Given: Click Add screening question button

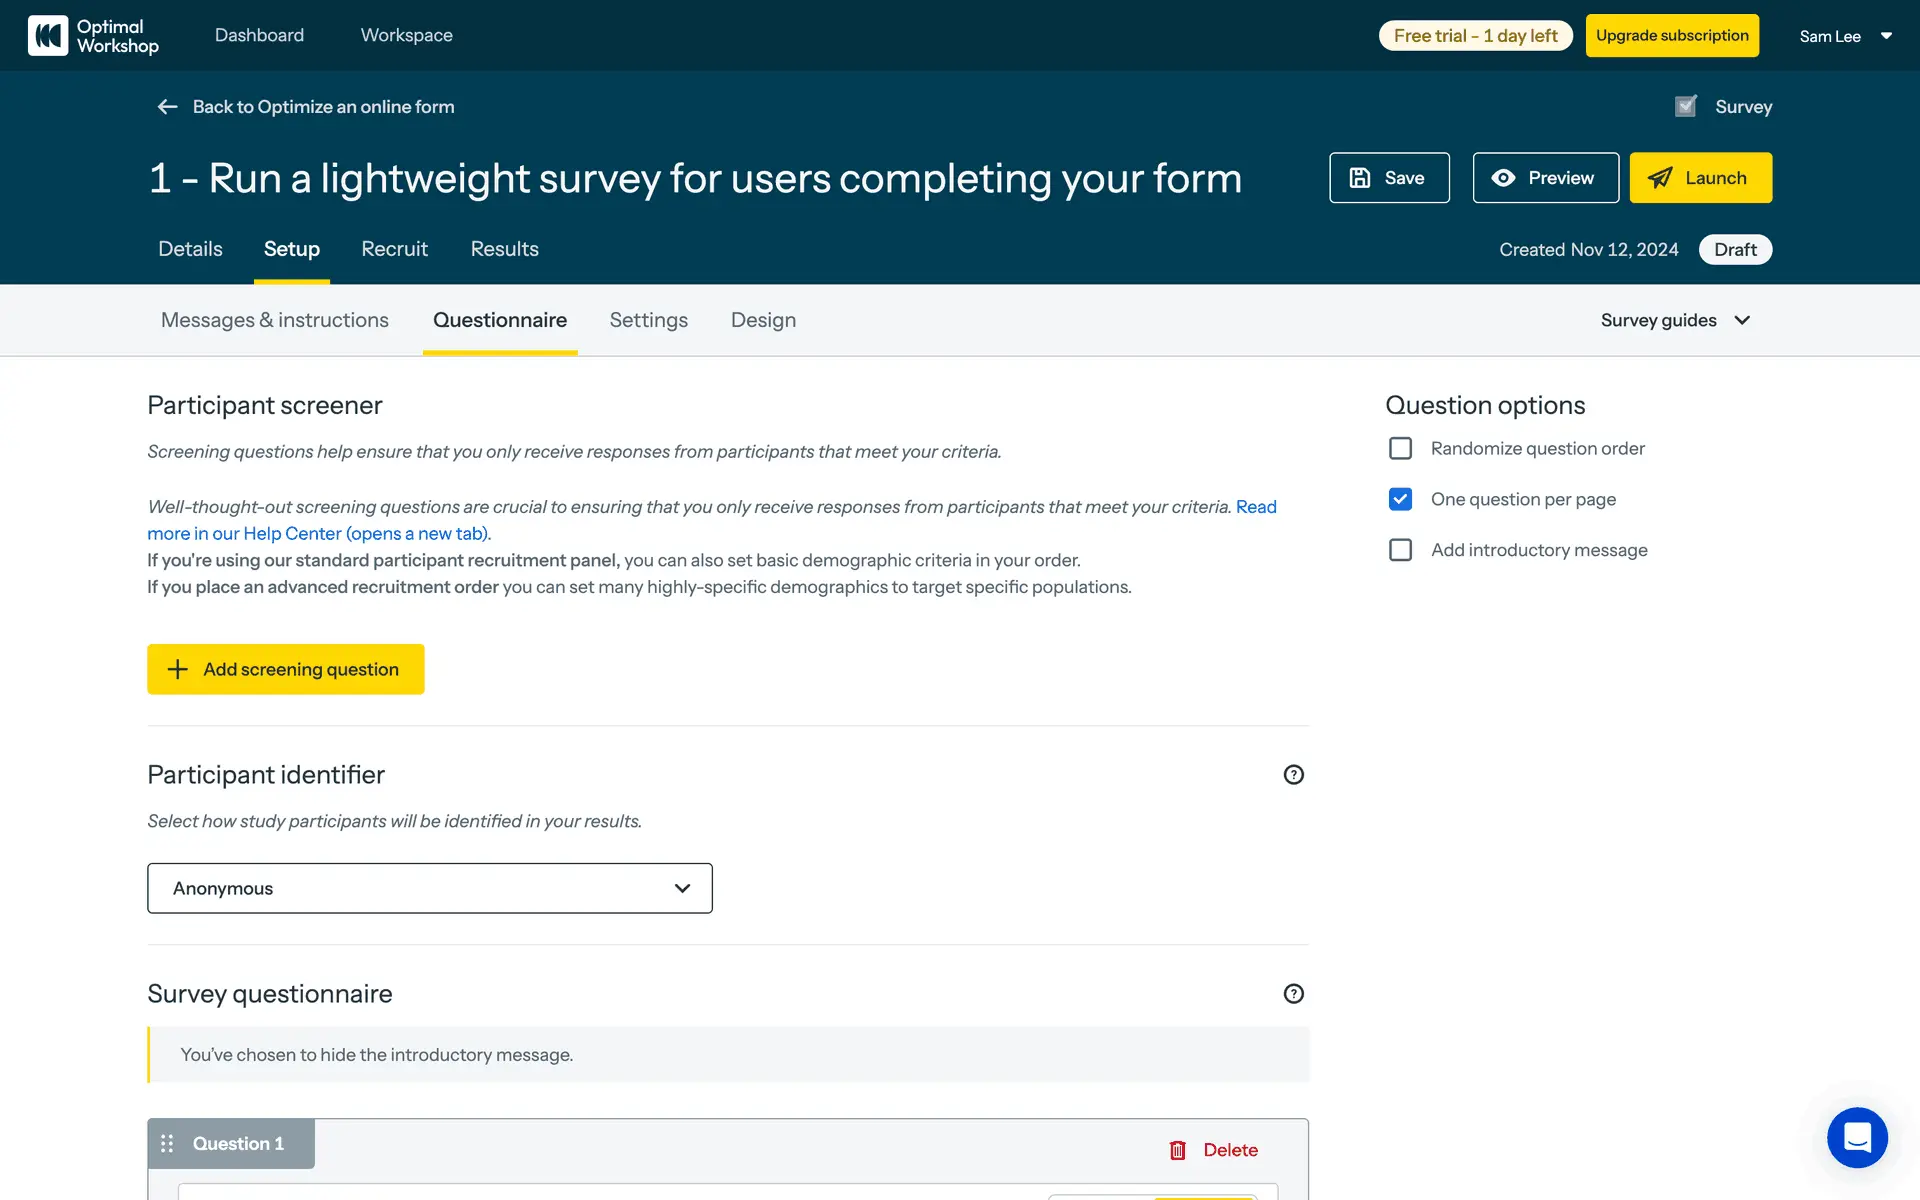Looking at the screenshot, I should [x=285, y=669].
